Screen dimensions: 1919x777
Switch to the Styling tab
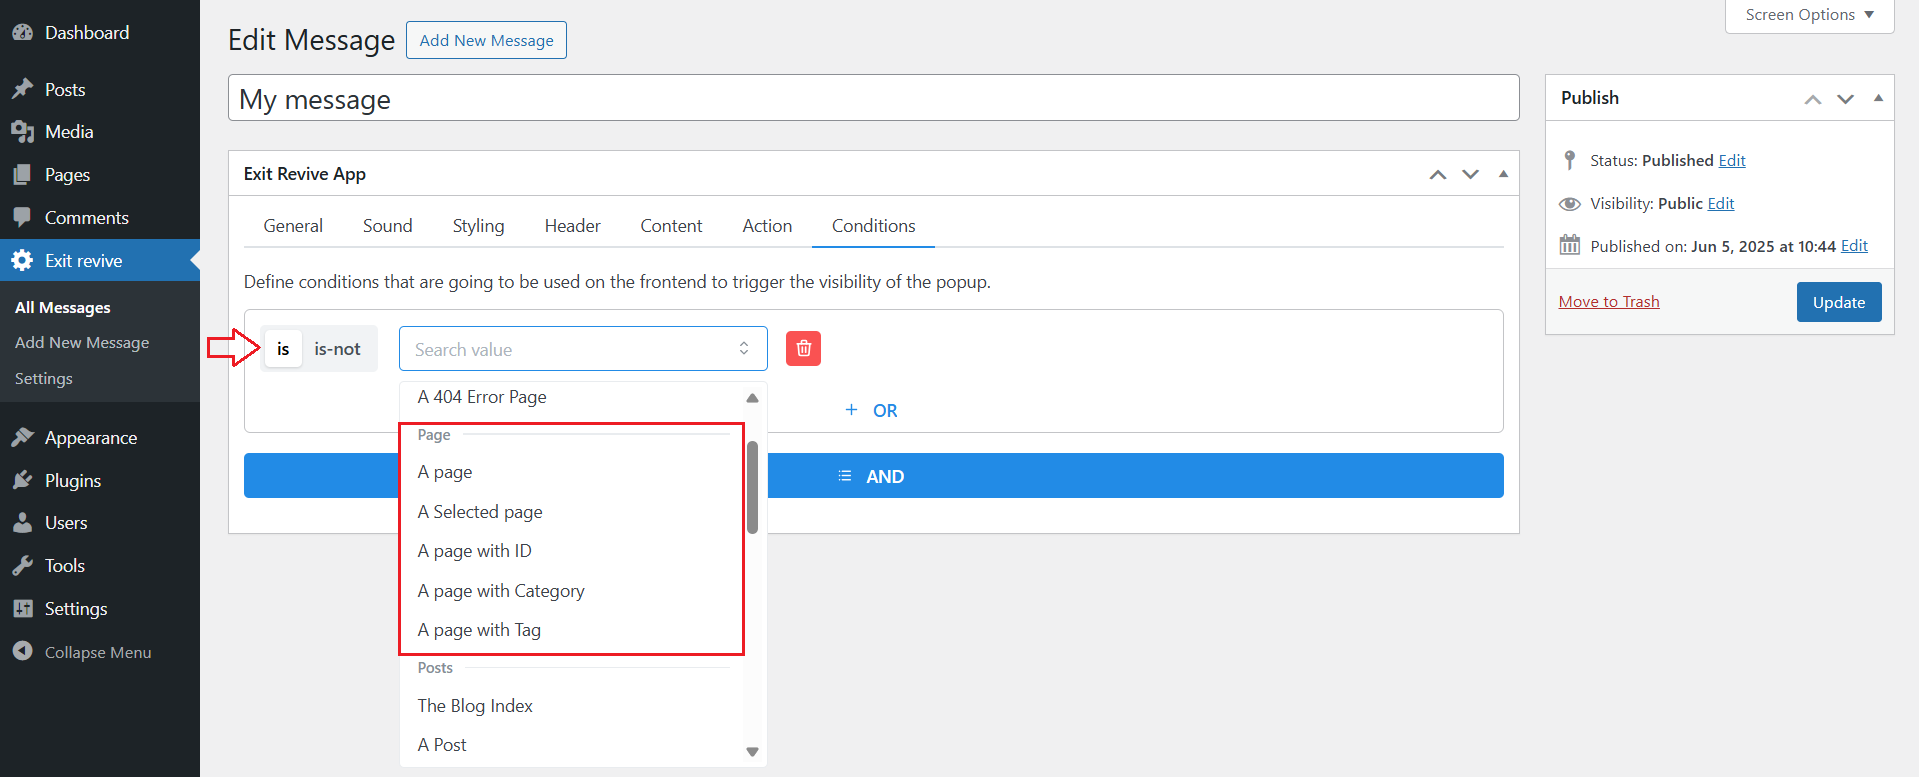pos(478,226)
